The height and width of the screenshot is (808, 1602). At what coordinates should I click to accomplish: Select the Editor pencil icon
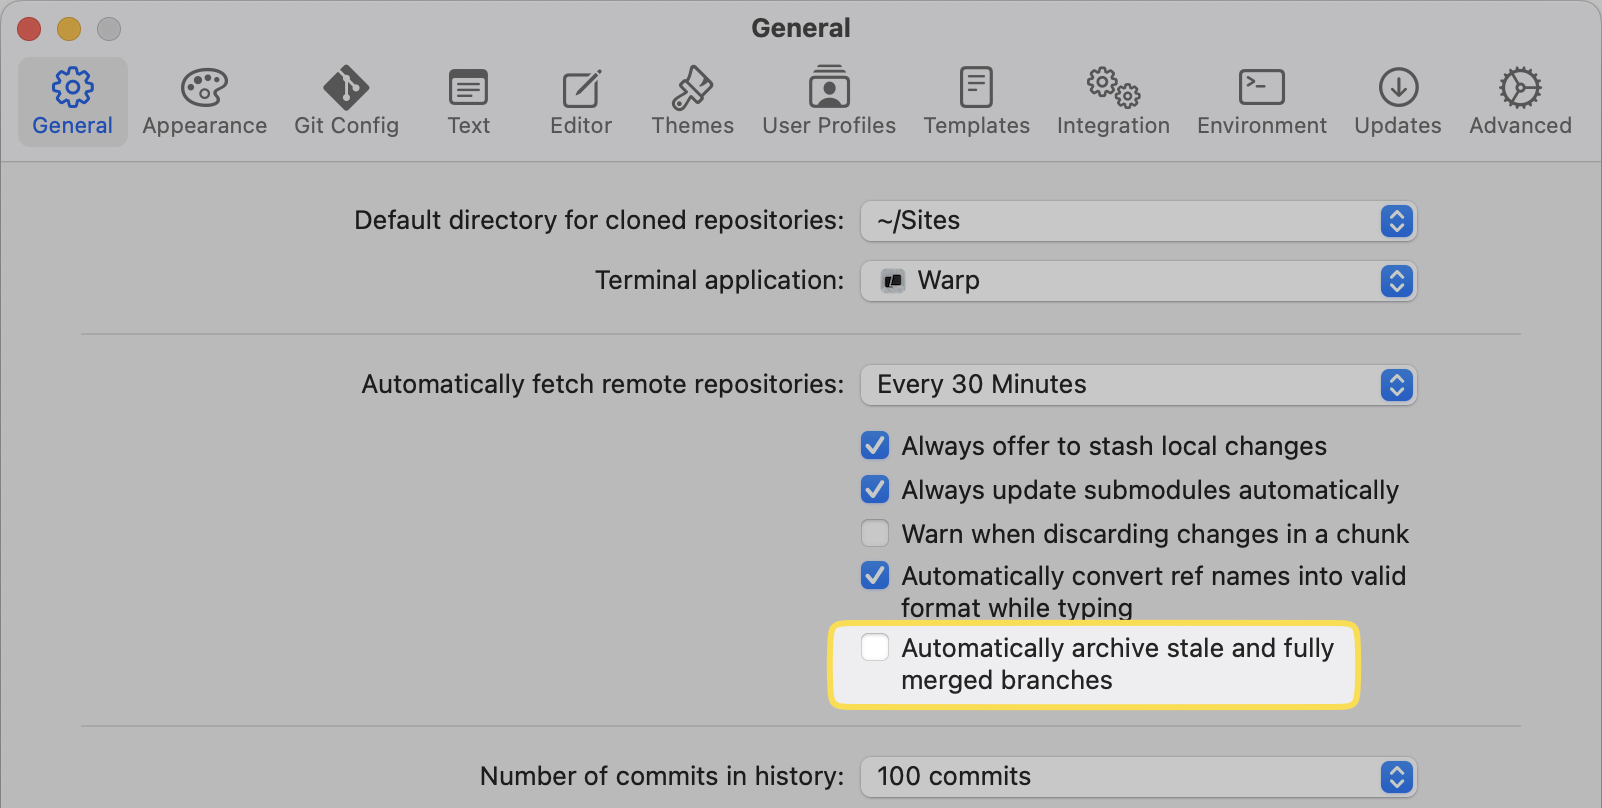[x=581, y=88]
